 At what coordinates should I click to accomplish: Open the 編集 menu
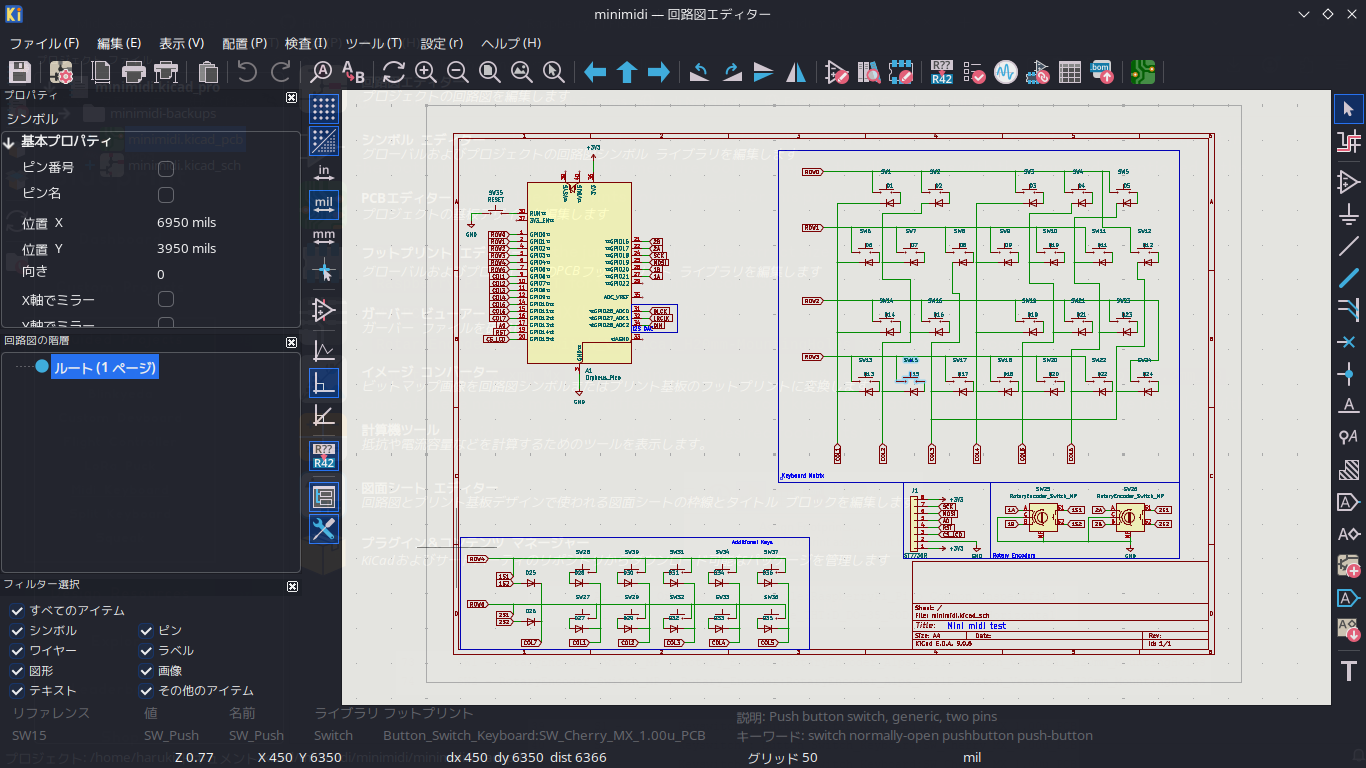[119, 43]
